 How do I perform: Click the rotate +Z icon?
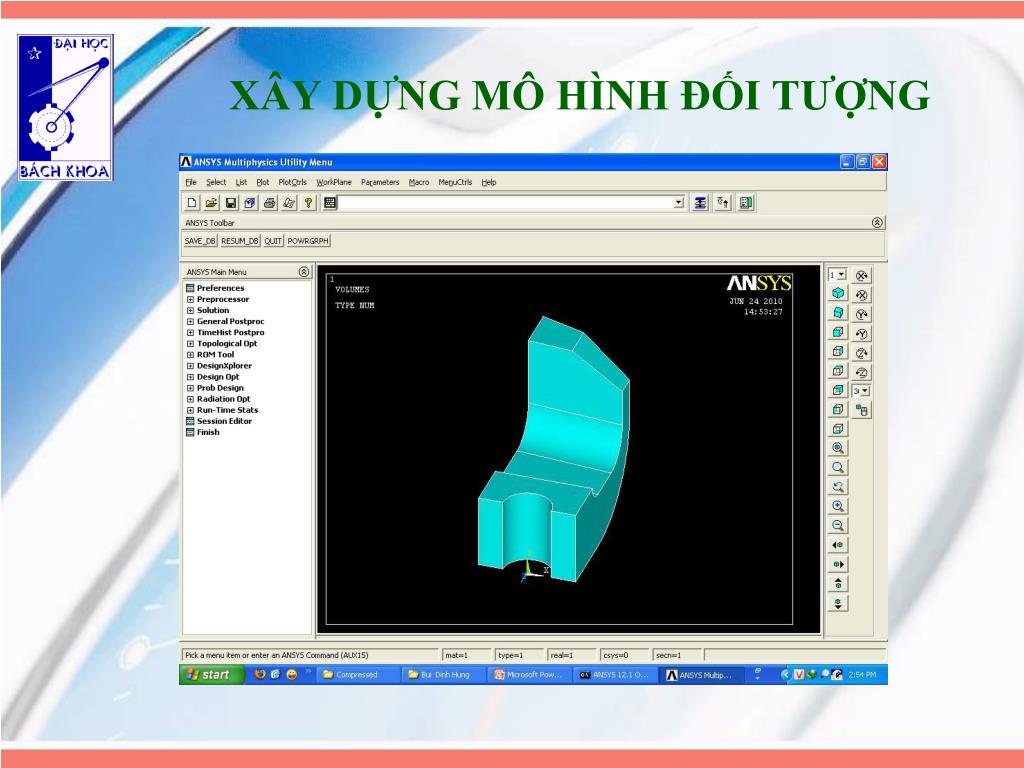pyautogui.click(x=862, y=353)
